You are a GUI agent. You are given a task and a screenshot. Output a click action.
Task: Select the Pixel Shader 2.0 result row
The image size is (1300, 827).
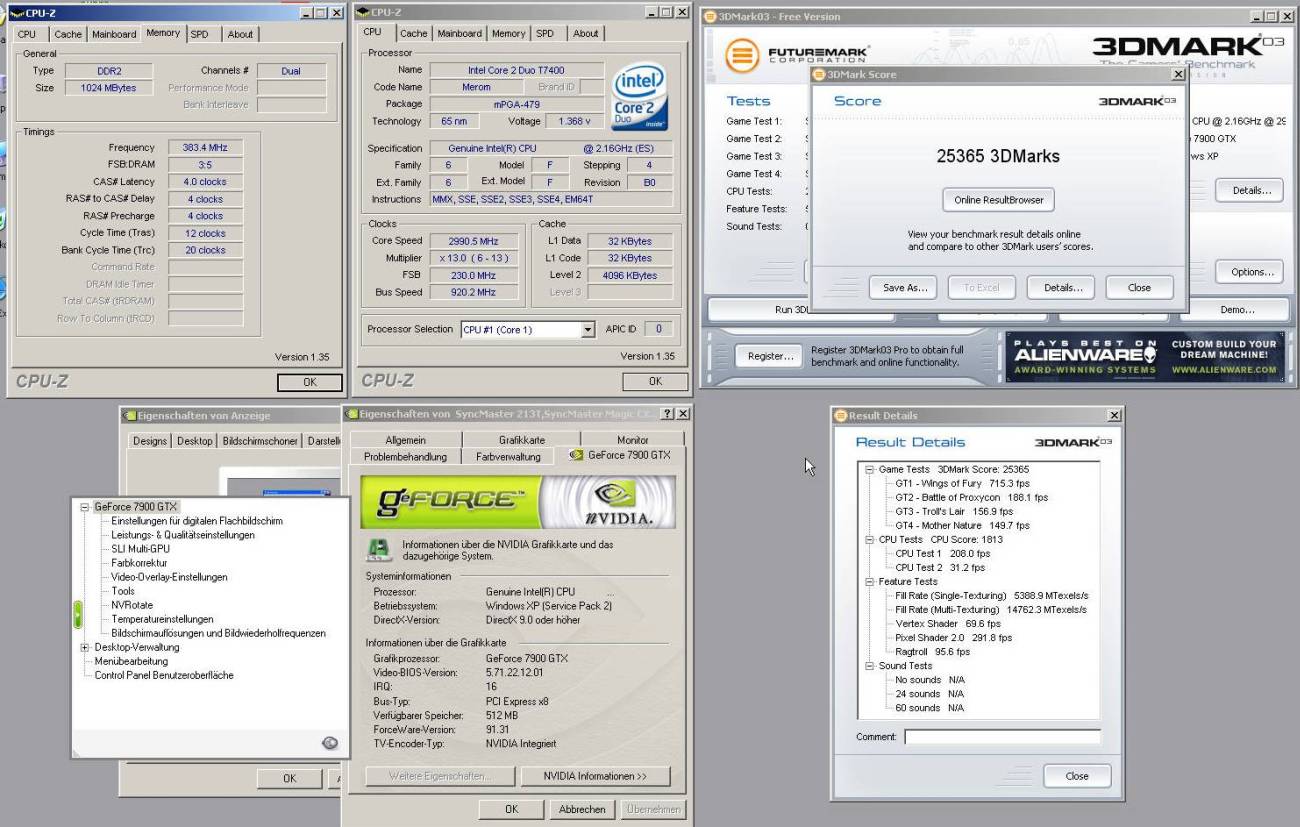point(954,637)
